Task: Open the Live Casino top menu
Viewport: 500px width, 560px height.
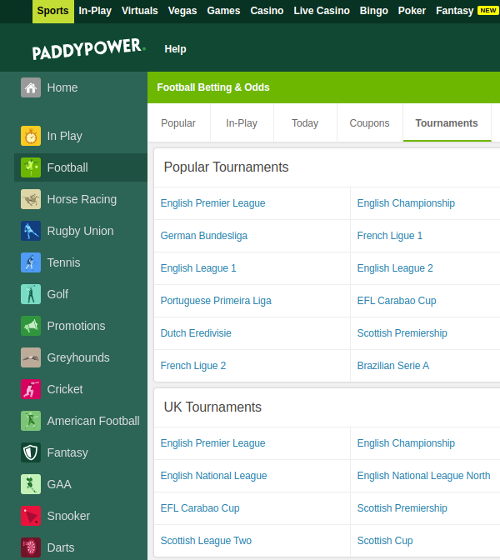Action: (321, 11)
